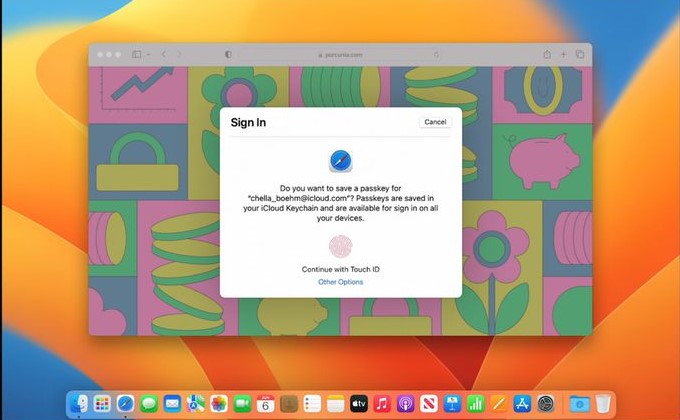Viewport: 680px width, 420px height.
Task: Open Podcasts from the Dock
Action: pos(405,404)
